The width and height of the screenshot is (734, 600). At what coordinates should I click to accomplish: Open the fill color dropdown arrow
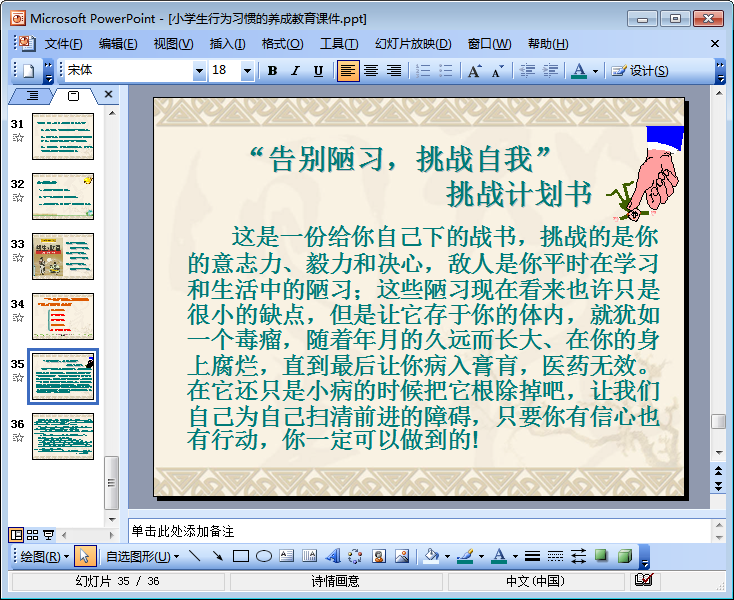pyautogui.click(x=448, y=556)
